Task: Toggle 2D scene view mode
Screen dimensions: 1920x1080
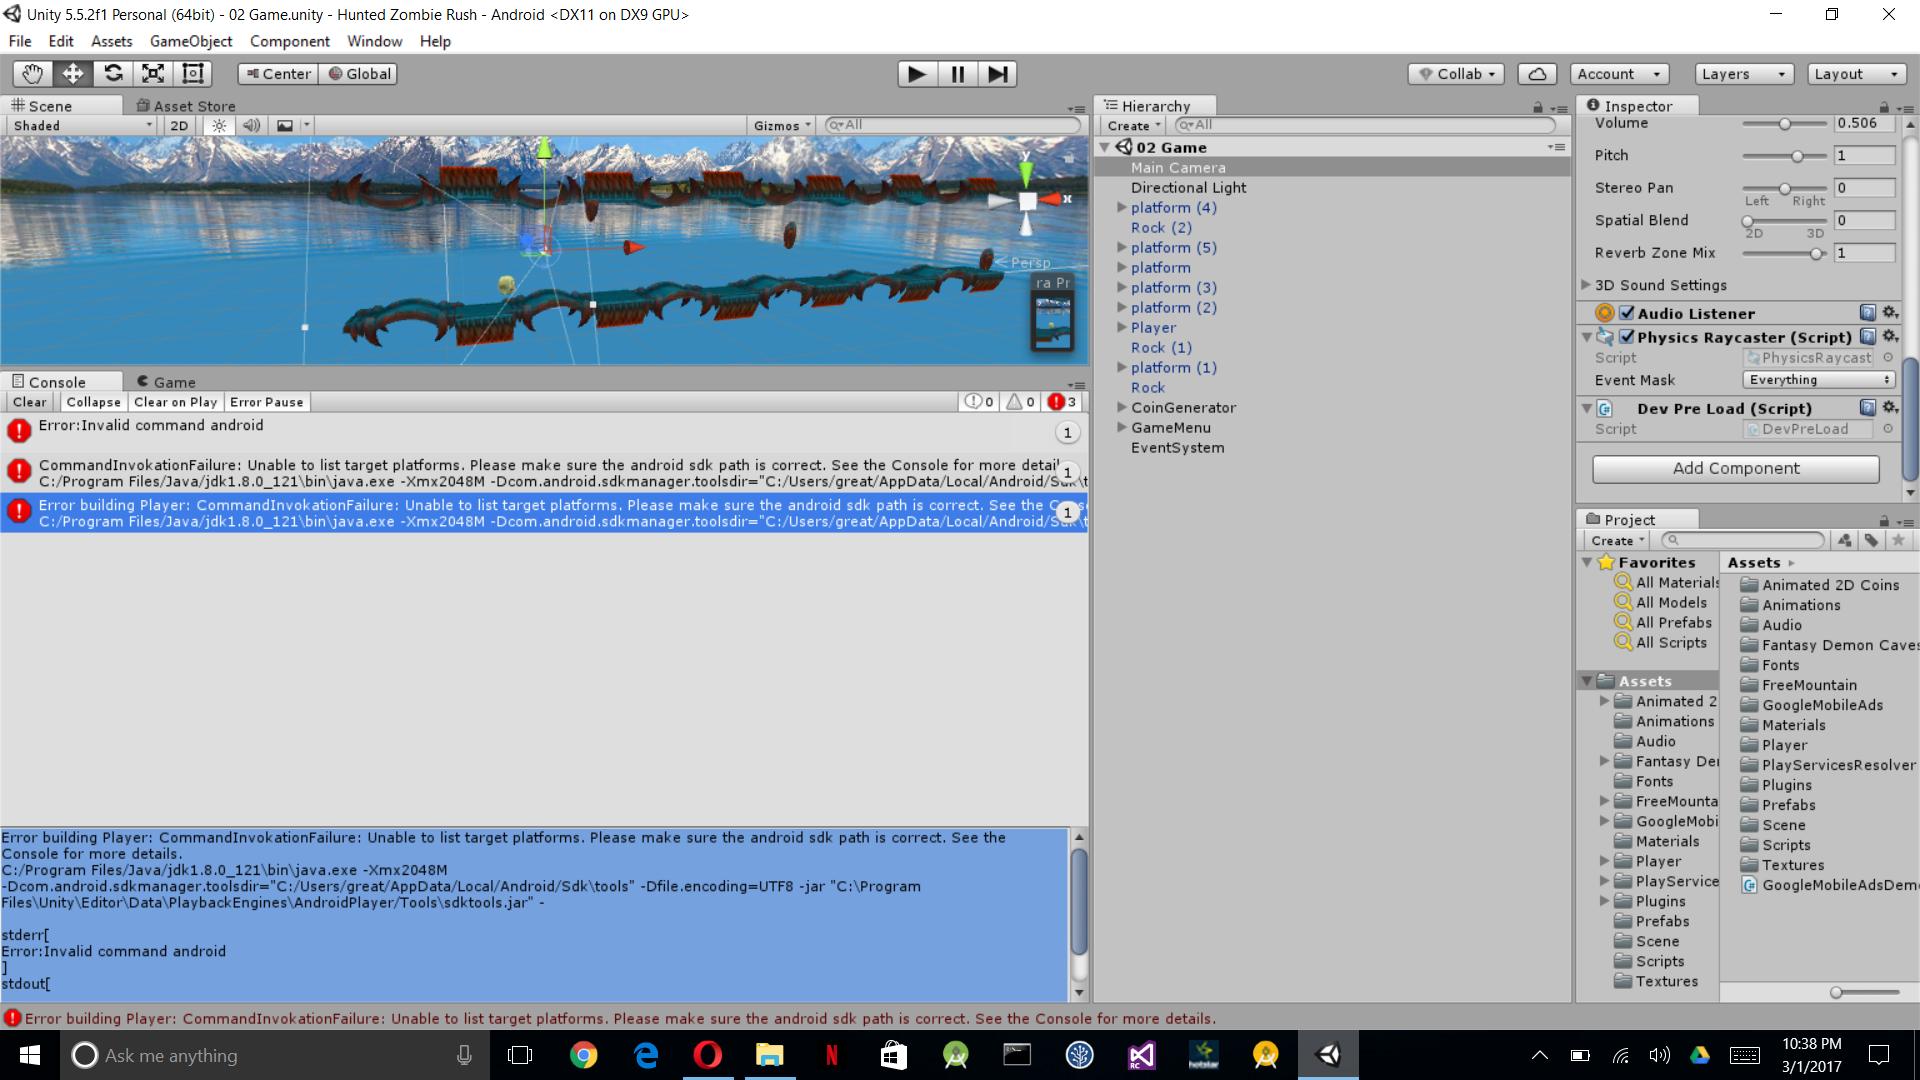Action: (x=179, y=126)
